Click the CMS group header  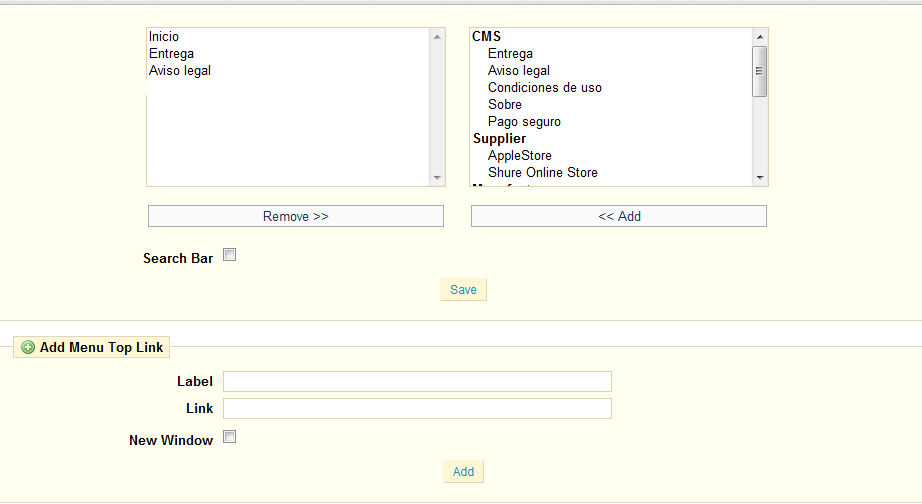pos(486,36)
